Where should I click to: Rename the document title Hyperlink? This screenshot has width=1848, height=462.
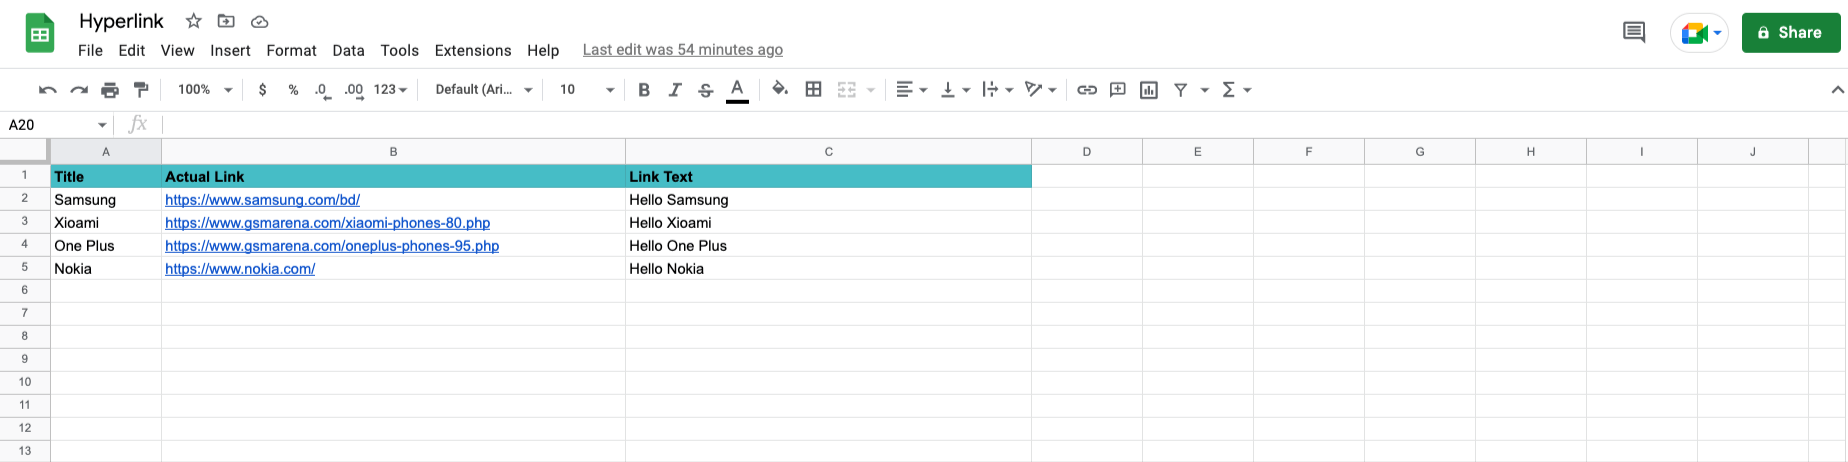(121, 21)
